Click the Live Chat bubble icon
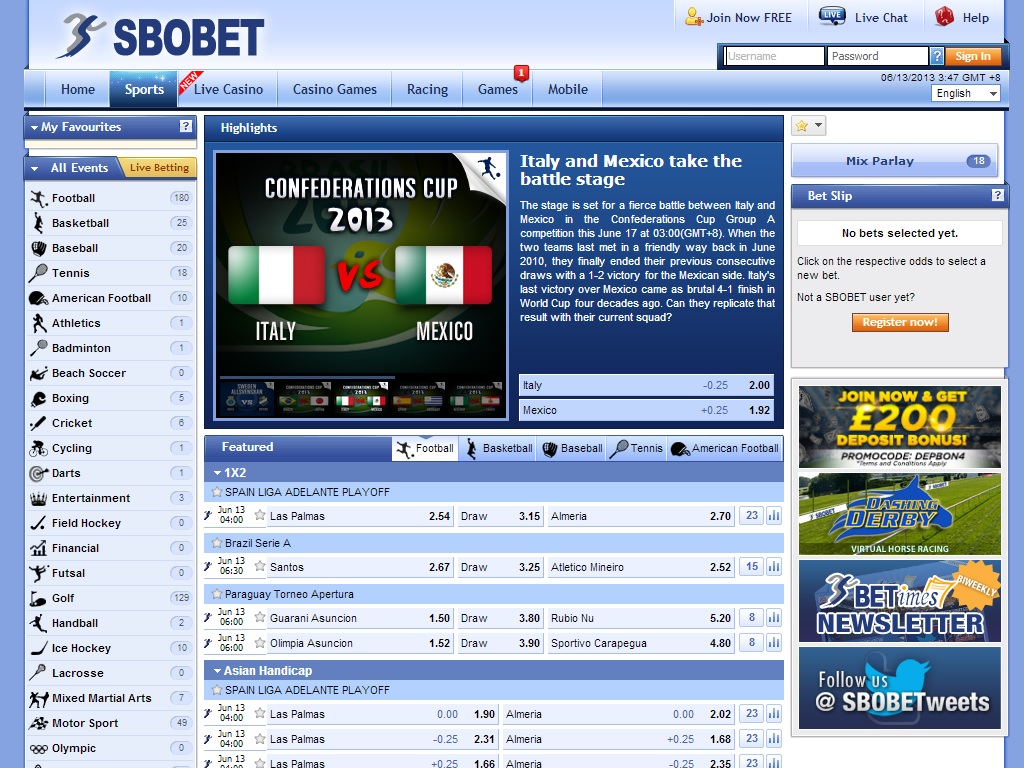This screenshot has height=768, width=1024. (832, 16)
